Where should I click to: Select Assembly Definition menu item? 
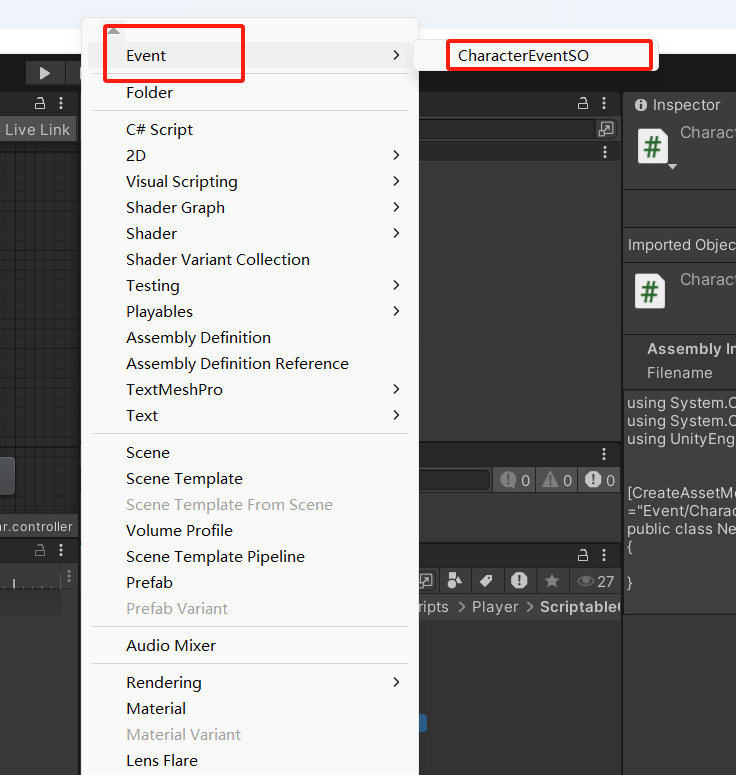click(249, 338)
